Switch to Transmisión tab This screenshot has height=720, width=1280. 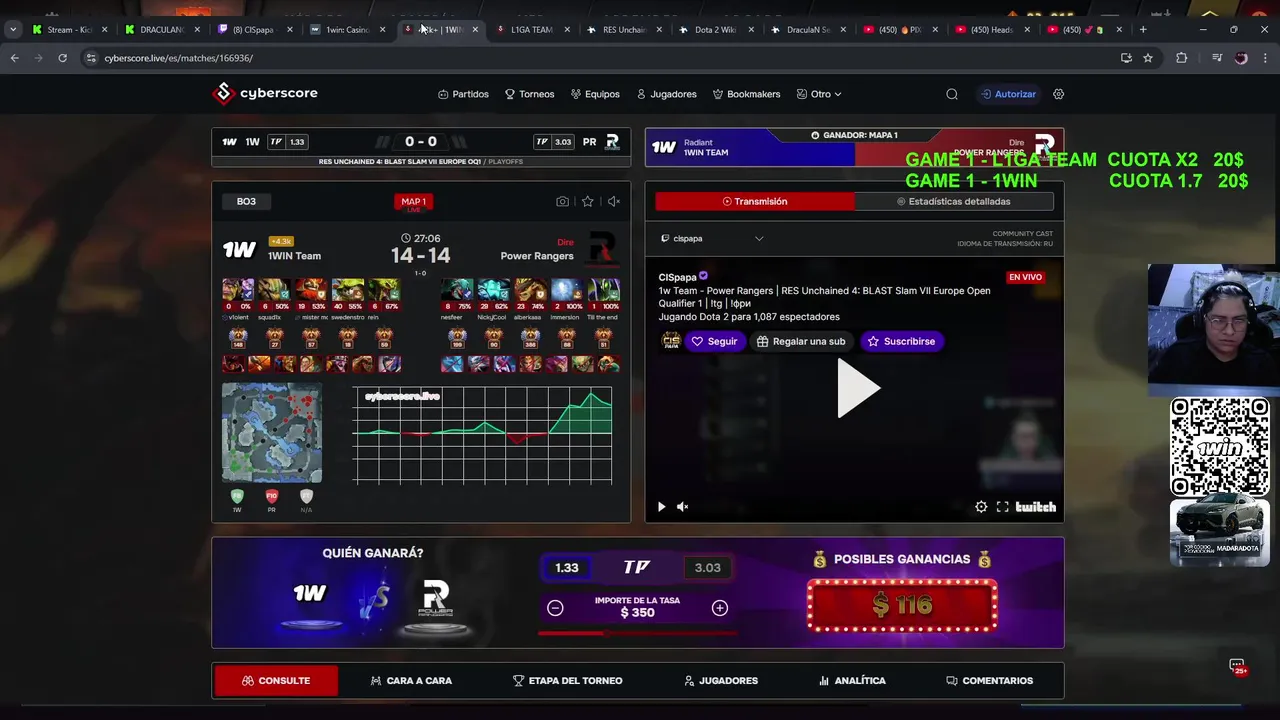tap(755, 201)
